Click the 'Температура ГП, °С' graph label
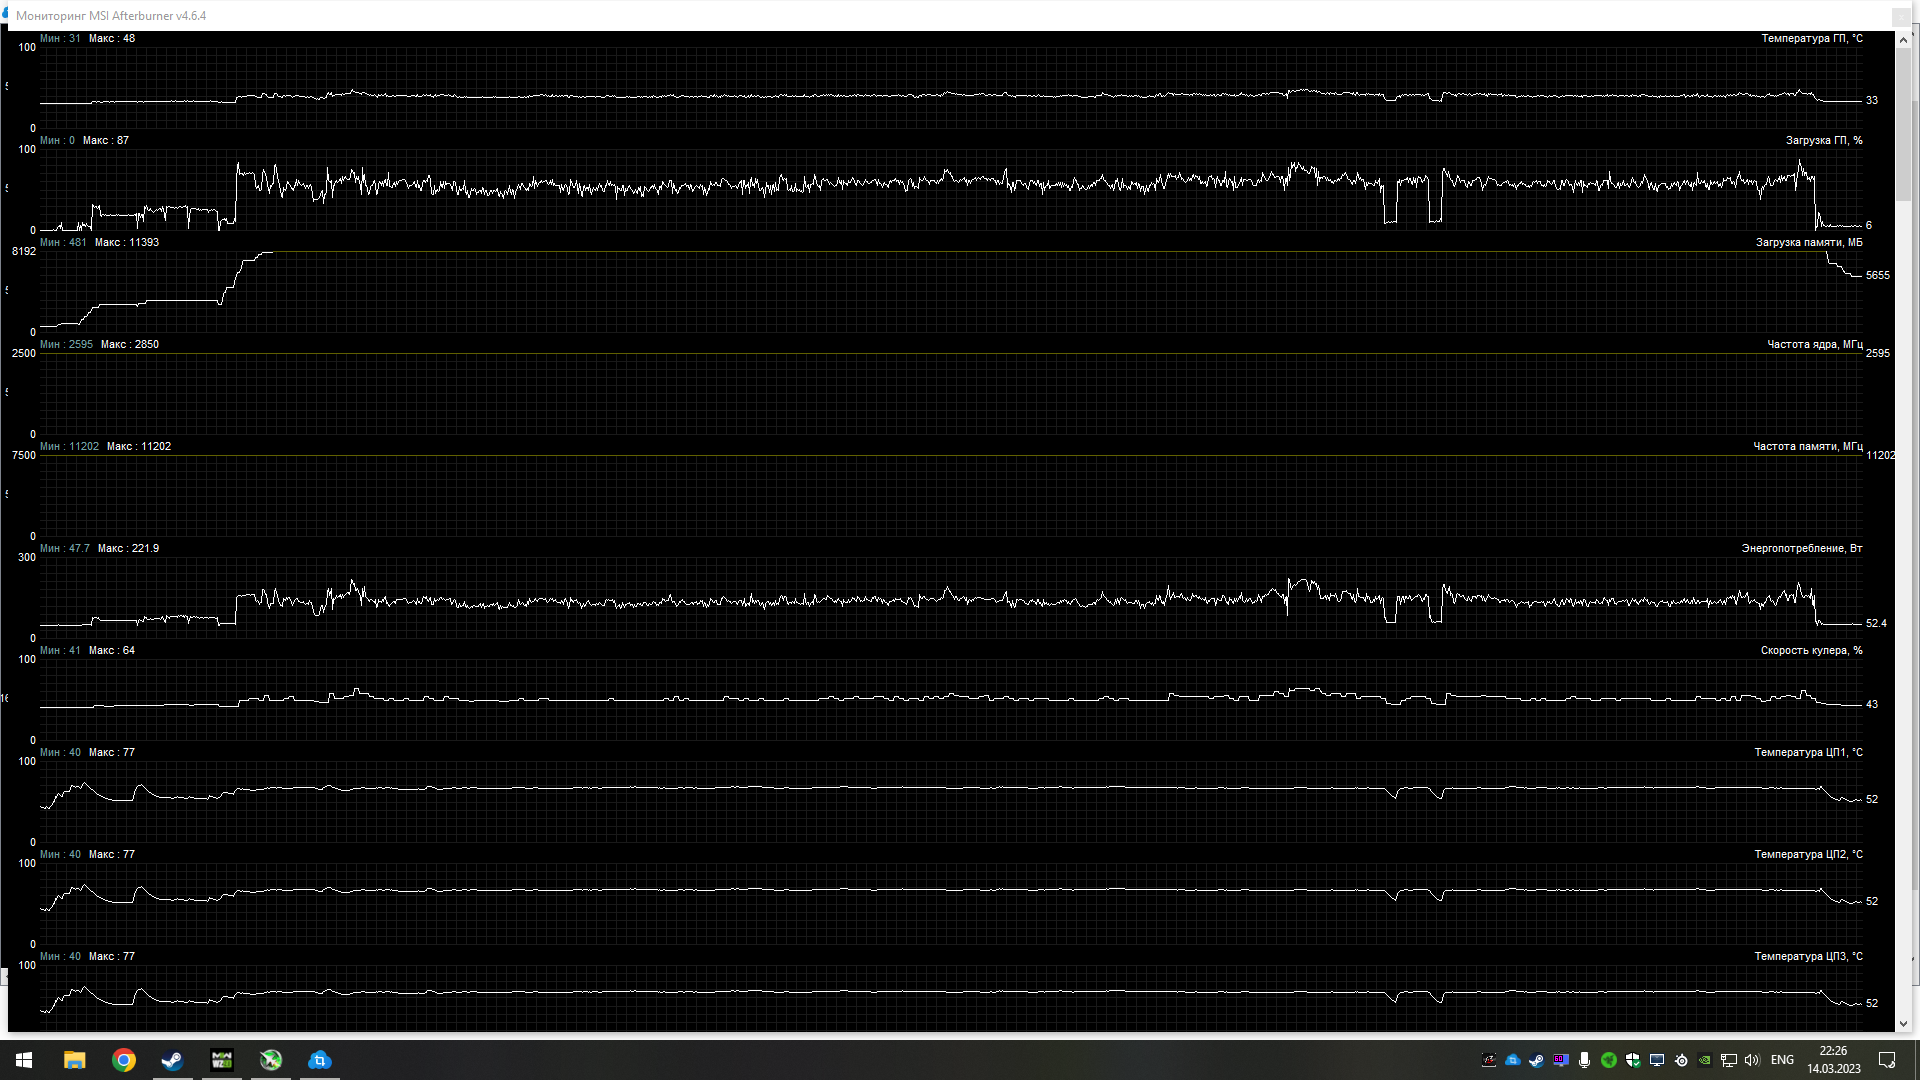The width and height of the screenshot is (1920, 1080). pyautogui.click(x=1812, y=39)
